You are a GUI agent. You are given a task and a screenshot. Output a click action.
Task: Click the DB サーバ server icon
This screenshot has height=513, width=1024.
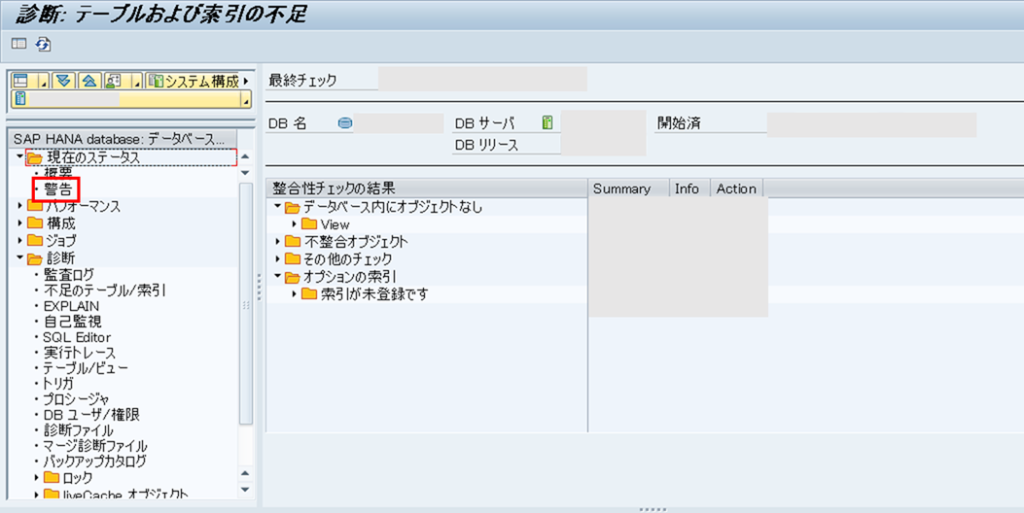click(547, 123)
